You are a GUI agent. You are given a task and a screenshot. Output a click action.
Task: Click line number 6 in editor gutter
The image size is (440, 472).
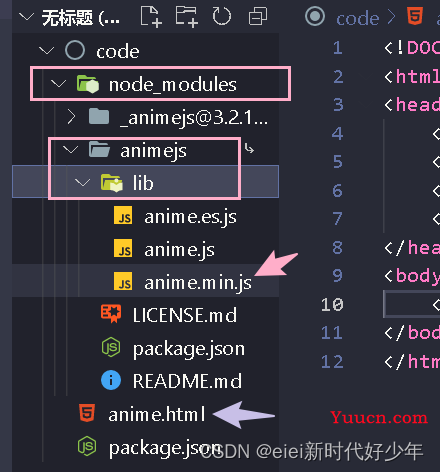coord(338,190)
